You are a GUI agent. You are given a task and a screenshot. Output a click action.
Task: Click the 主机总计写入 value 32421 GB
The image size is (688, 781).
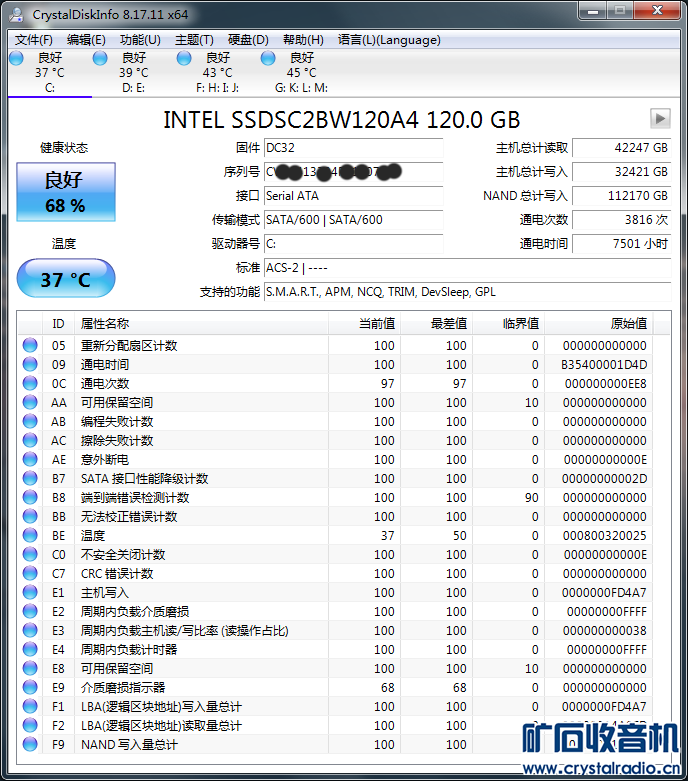click(x=622, y=172)
